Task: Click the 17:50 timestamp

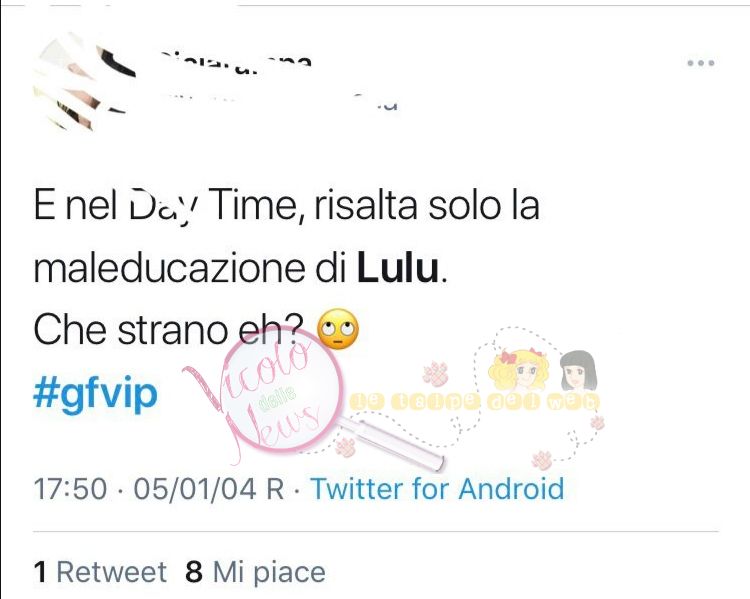Action: (x=70, y=488)
